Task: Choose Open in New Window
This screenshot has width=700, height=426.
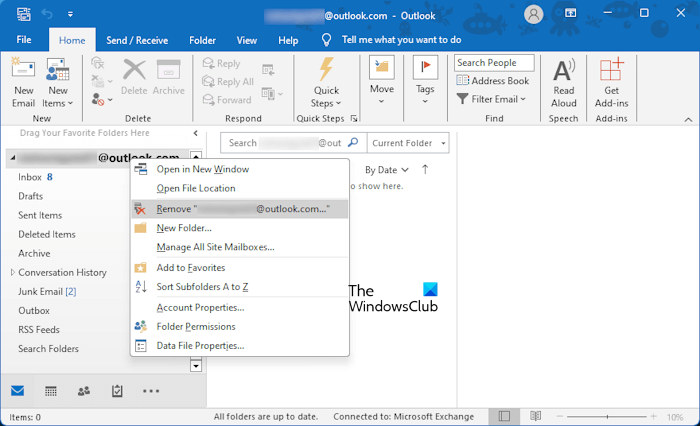Action: [x=239, y=169]
